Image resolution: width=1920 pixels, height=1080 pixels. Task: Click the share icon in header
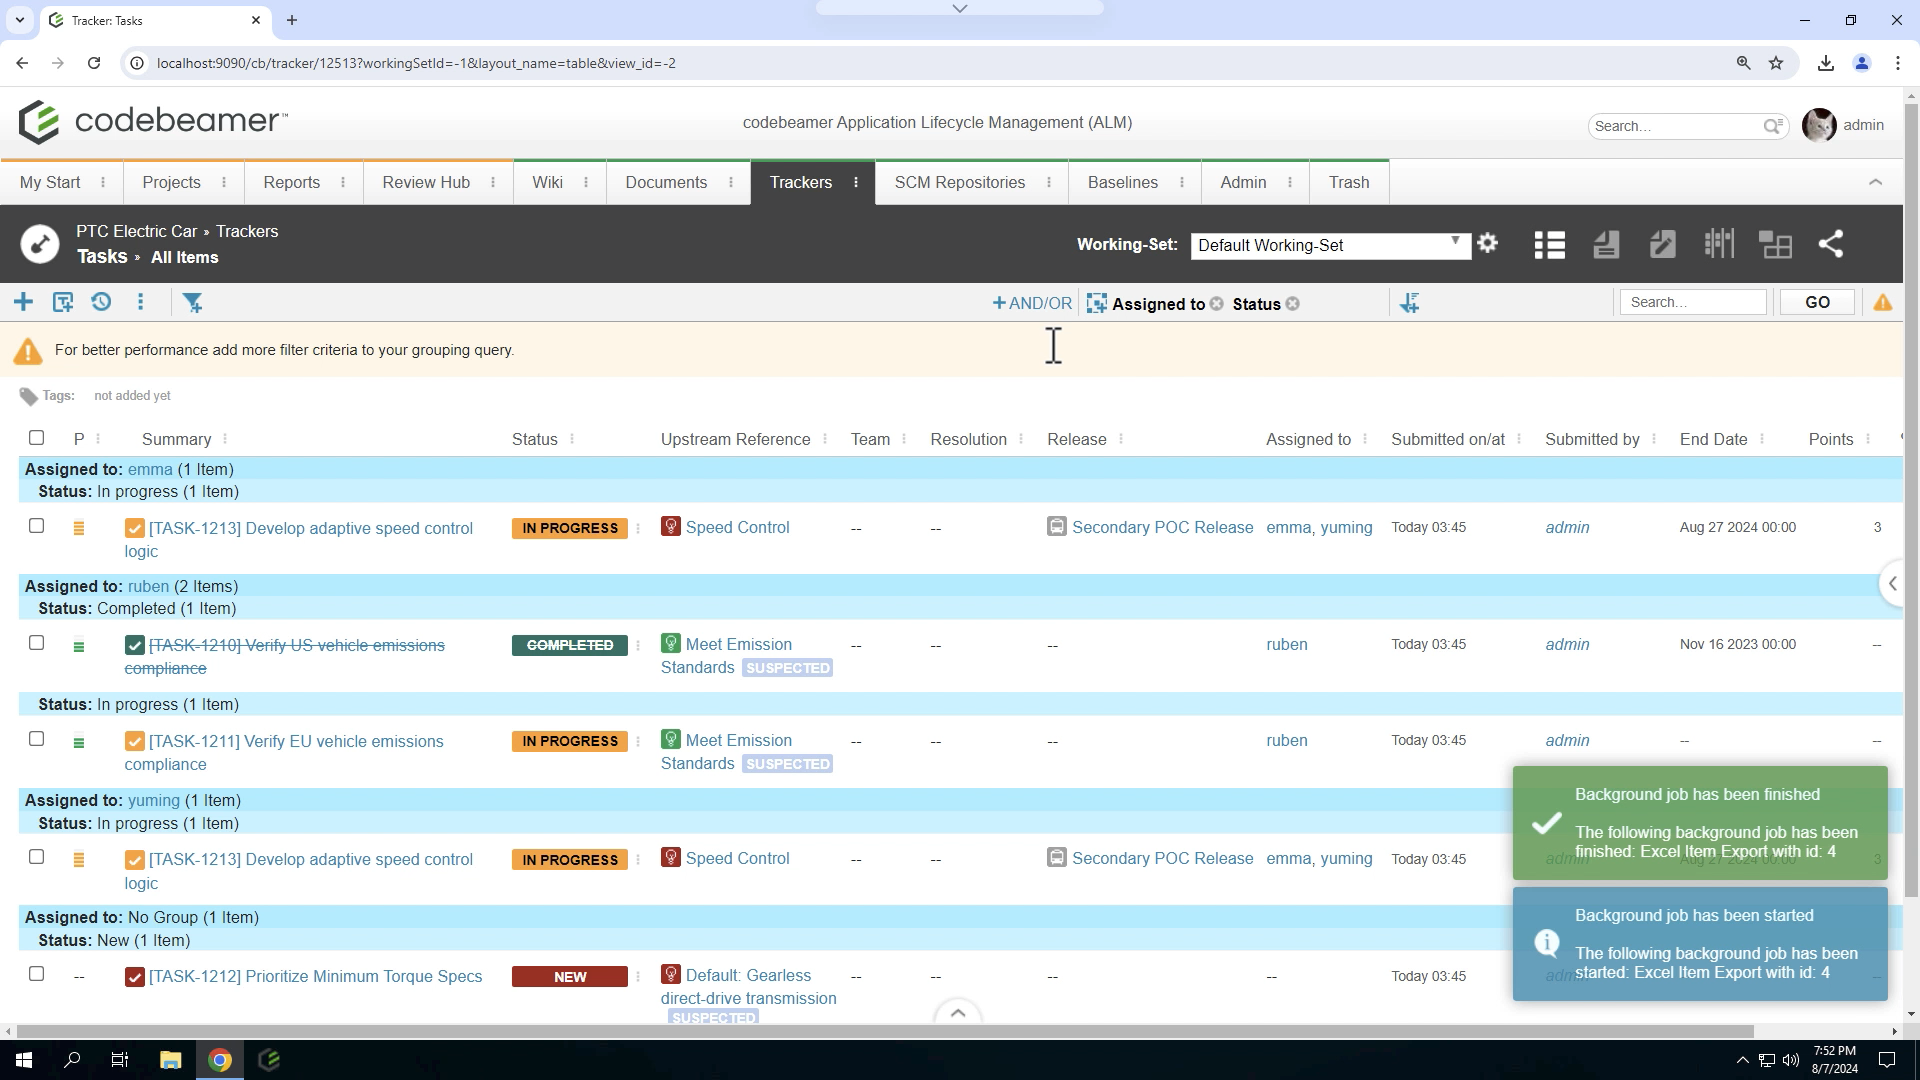1831,245
